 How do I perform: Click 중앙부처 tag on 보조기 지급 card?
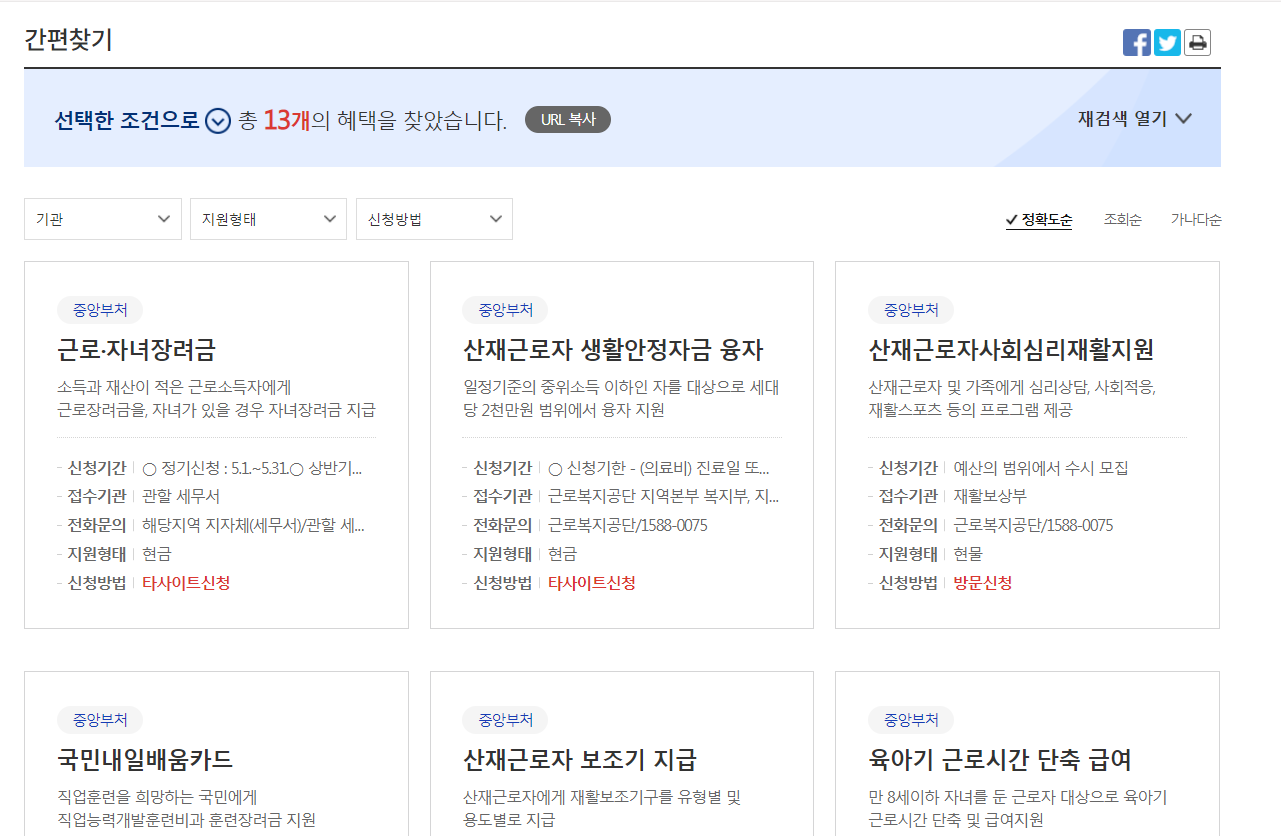point(505,720)
